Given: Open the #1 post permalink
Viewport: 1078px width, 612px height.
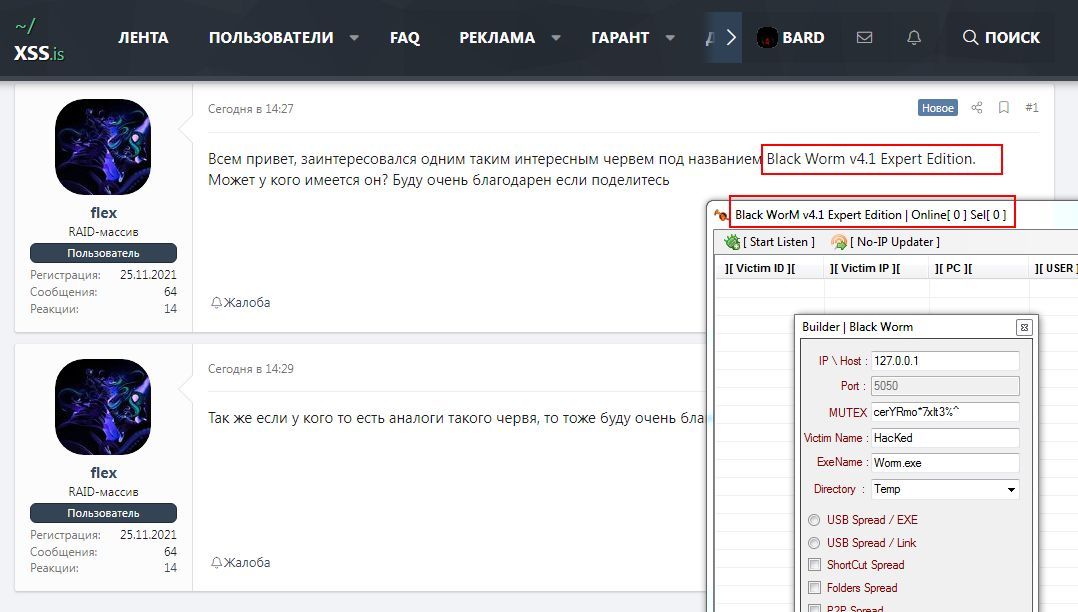Looking at the screenshot, I should click(x=1031, y=107).
